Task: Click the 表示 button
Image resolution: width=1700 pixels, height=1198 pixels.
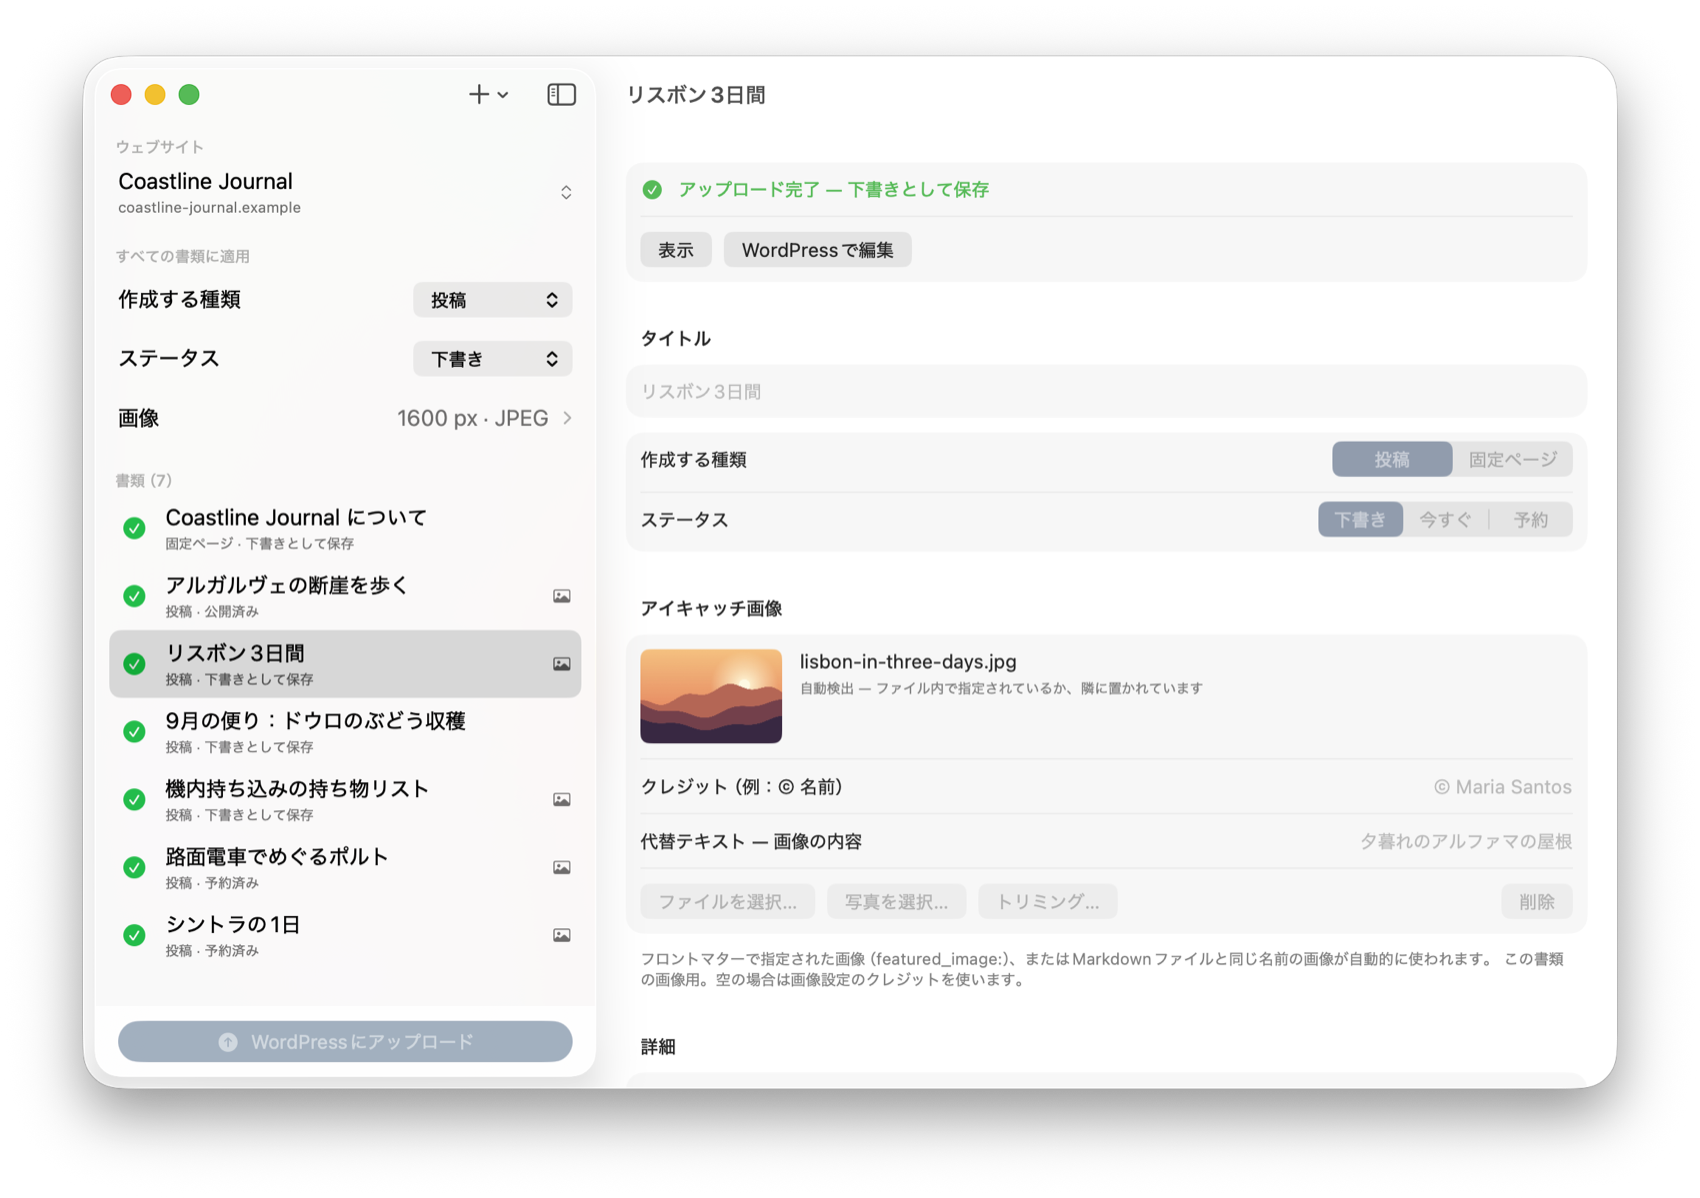Action: (x=676, y=250)
